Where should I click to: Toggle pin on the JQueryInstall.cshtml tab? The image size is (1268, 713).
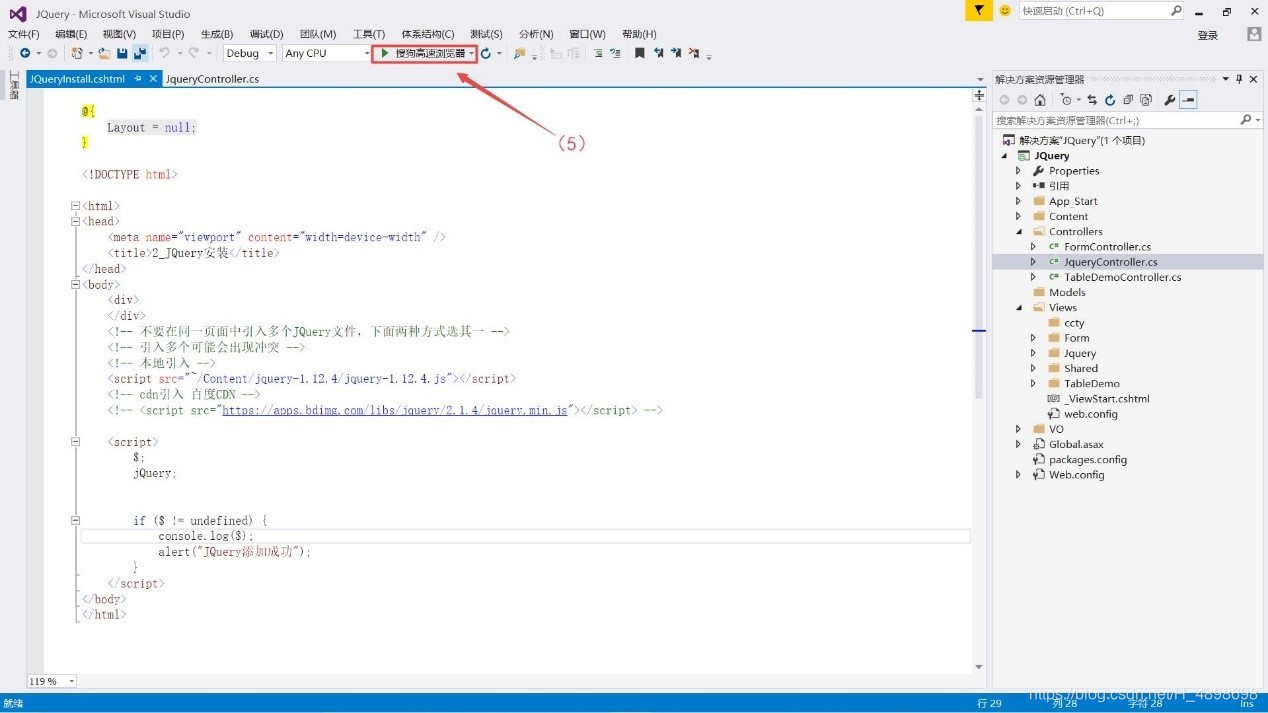[138, 78]
